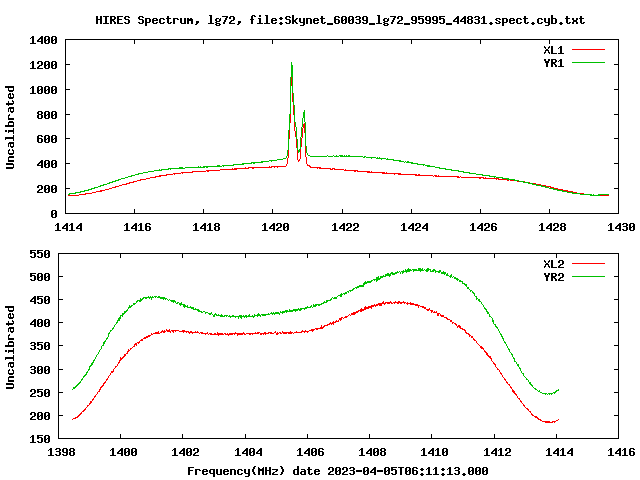Click the 1200 tick on upper y-axis
Screen dimensions: 640x480
(43, 65)
